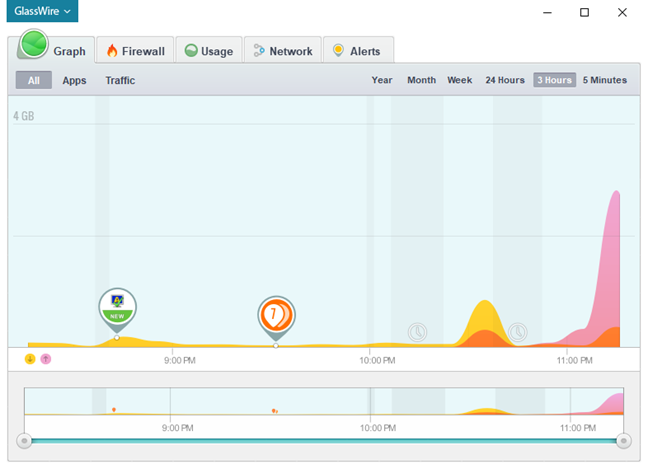Open the Alerts tab
The height and width of the screenshot is (469, 648).
pyautogui.click(x=358, y=50)
